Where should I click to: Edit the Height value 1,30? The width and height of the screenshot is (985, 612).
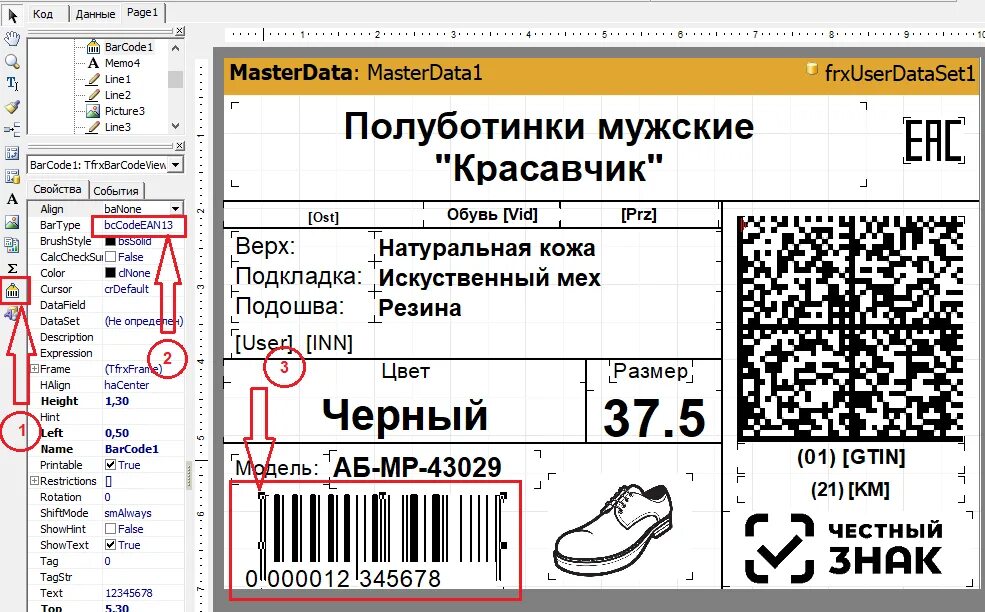point(143,401)
